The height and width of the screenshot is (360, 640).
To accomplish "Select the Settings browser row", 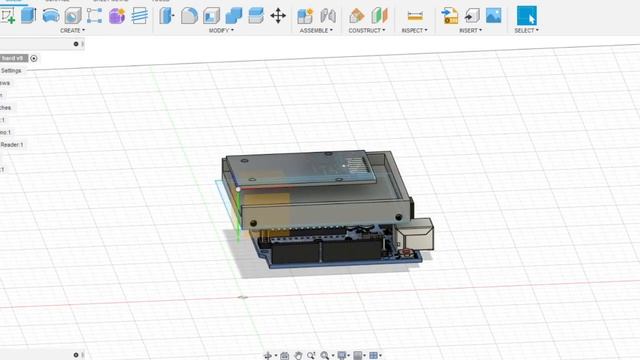I will 11,71.
